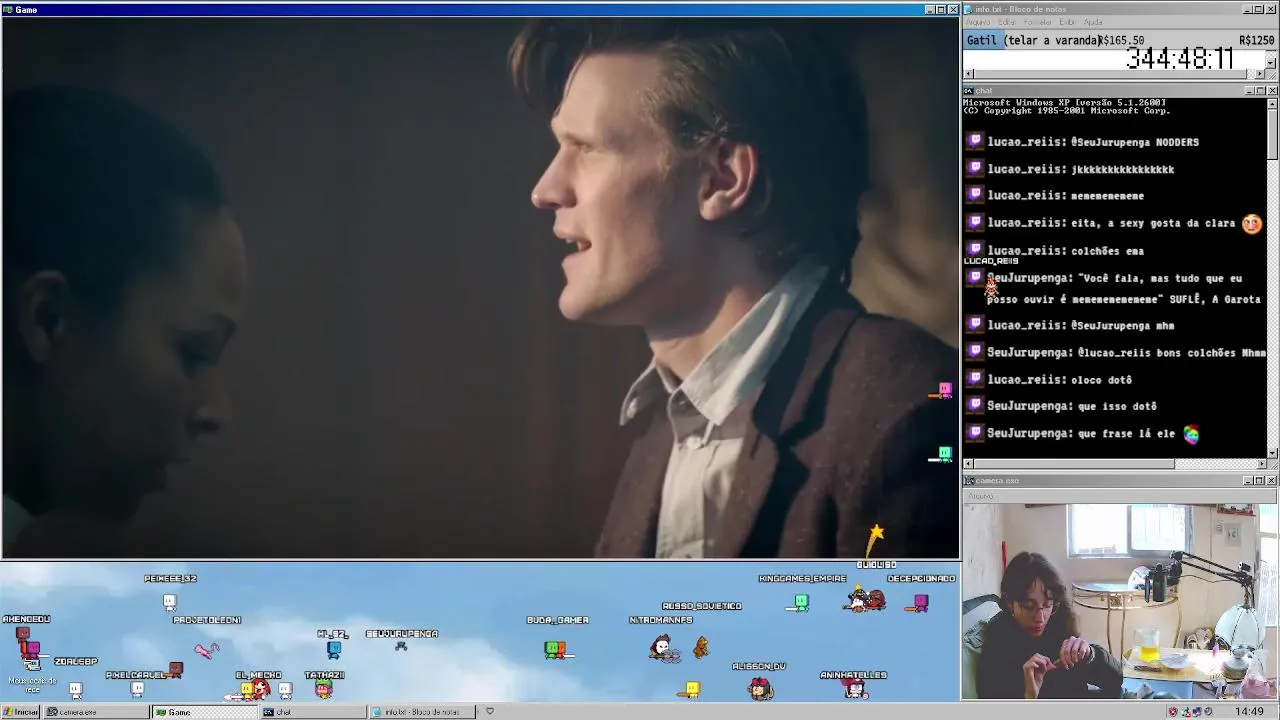Click the taskbar clock showing 14:49
This screenshot has width=1280, height=720.
coord(1249,712)
